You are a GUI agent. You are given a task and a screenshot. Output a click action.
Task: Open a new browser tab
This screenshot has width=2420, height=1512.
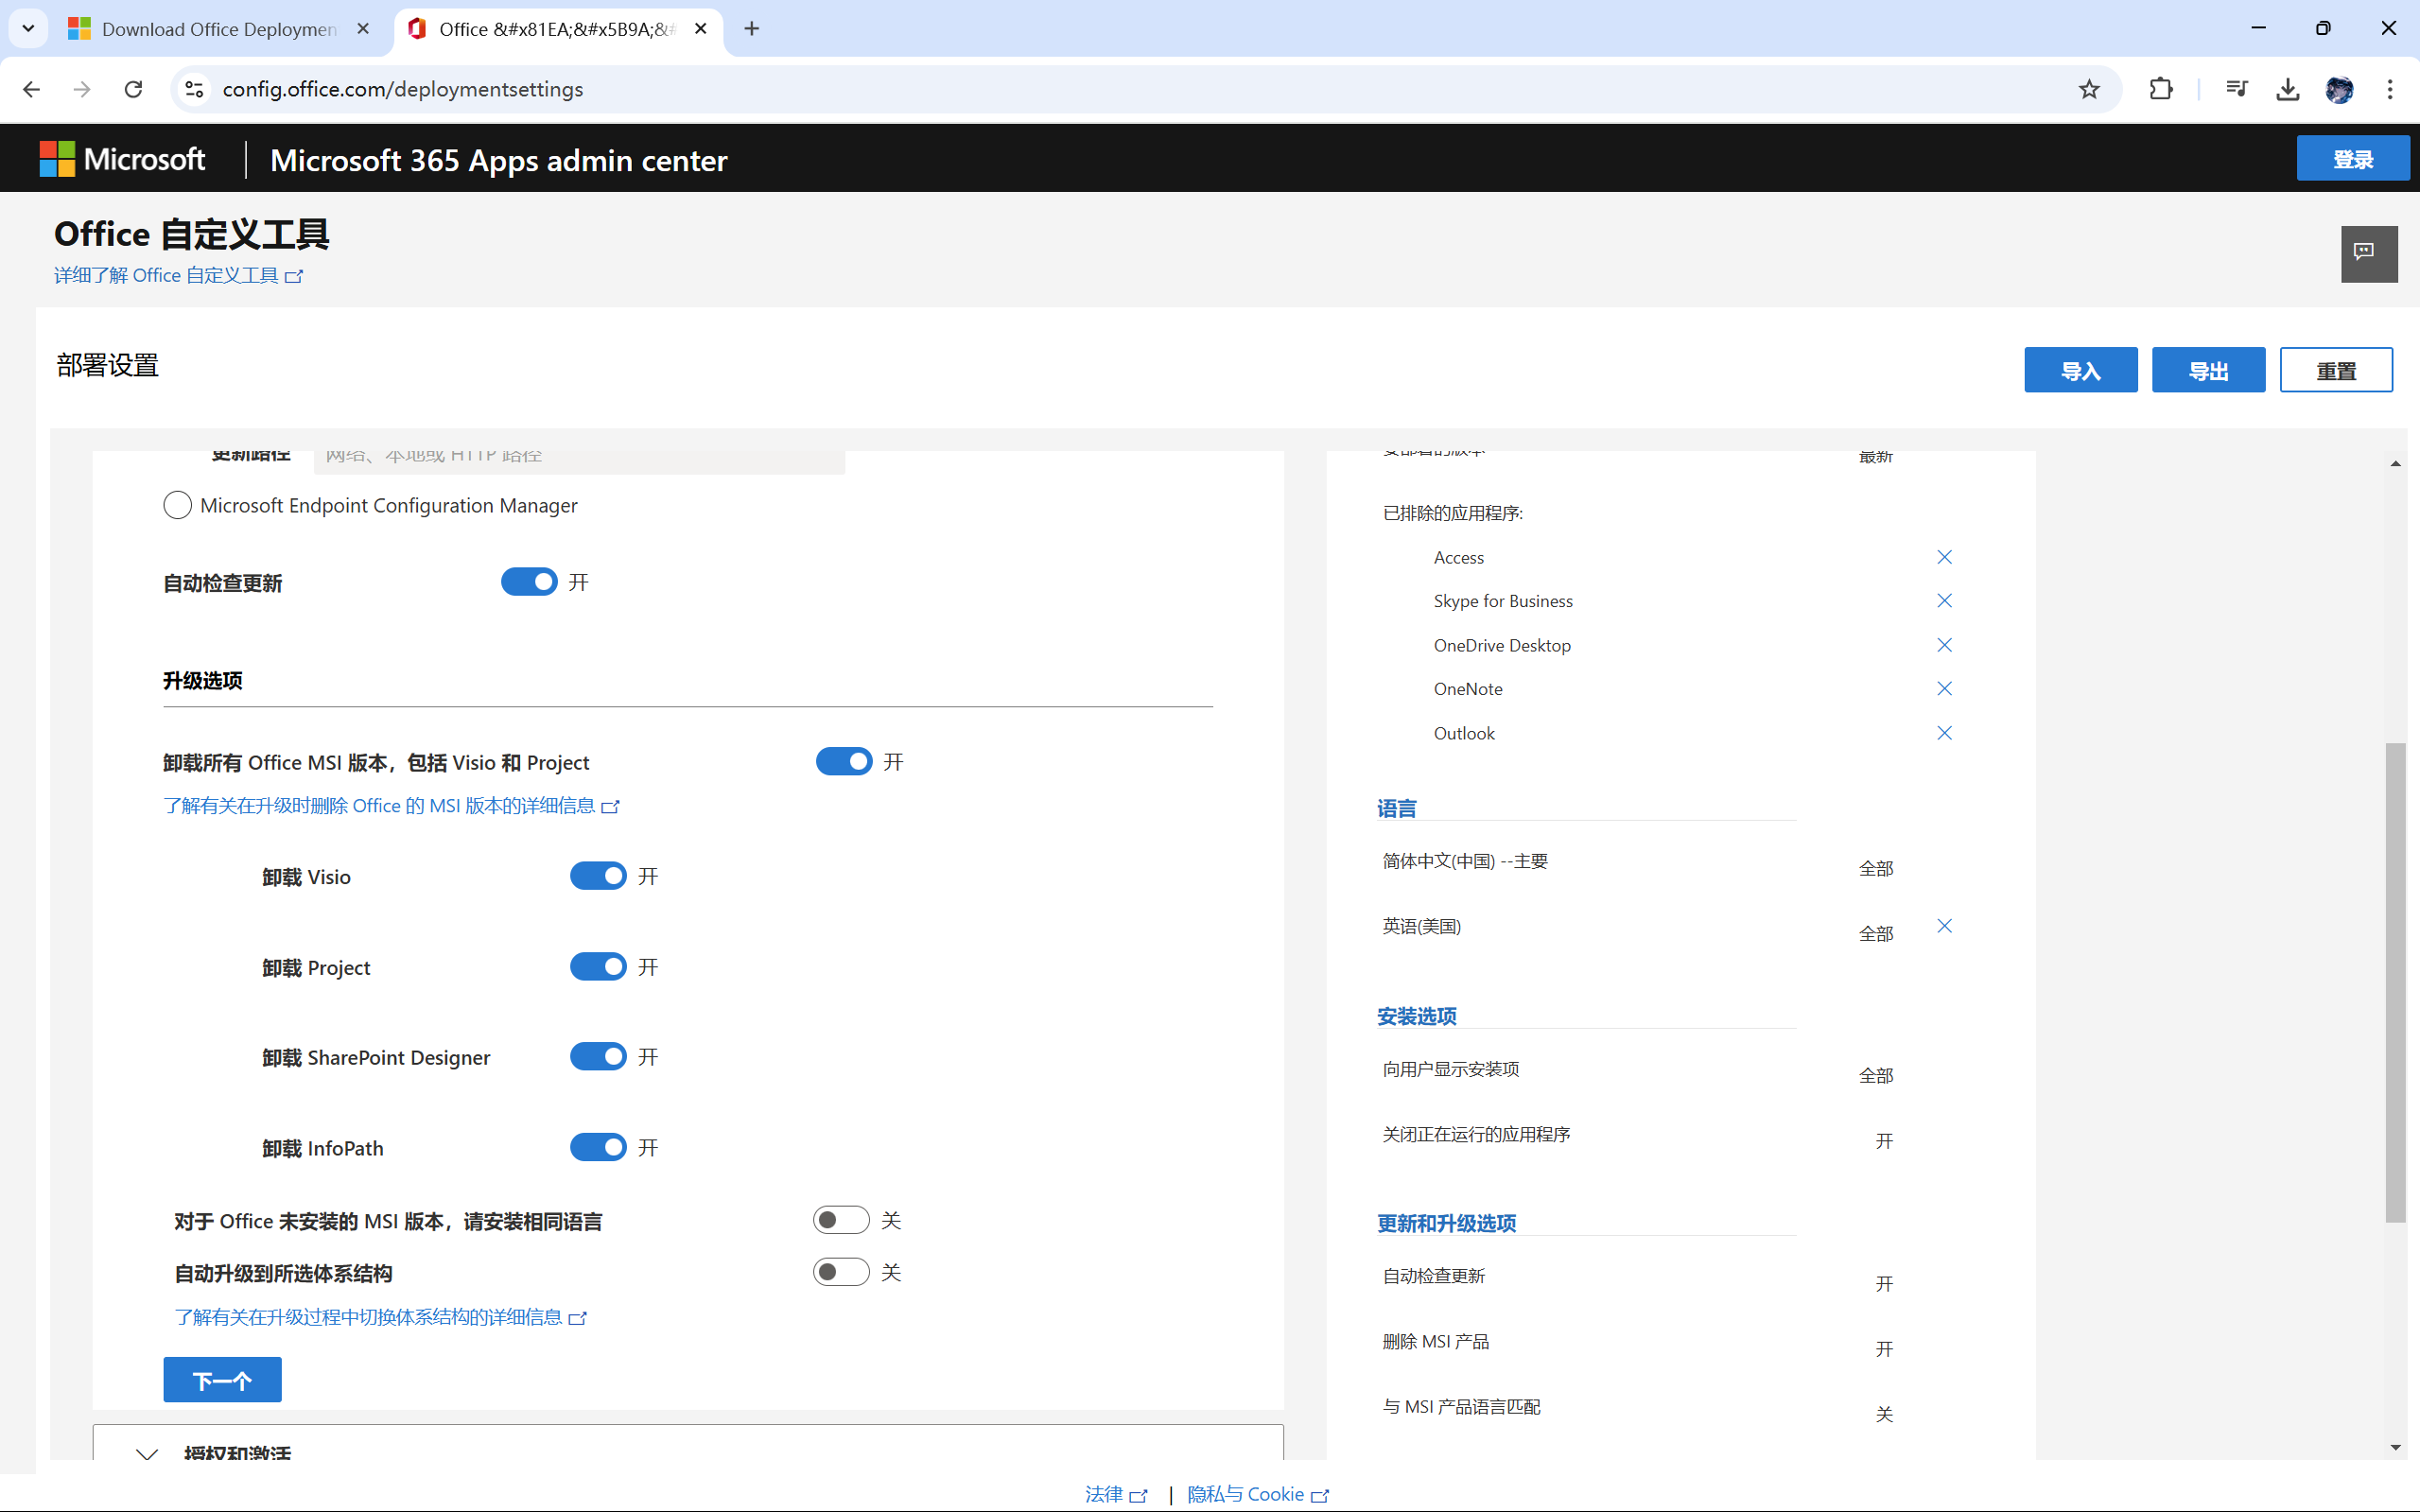tap(752, 29)
